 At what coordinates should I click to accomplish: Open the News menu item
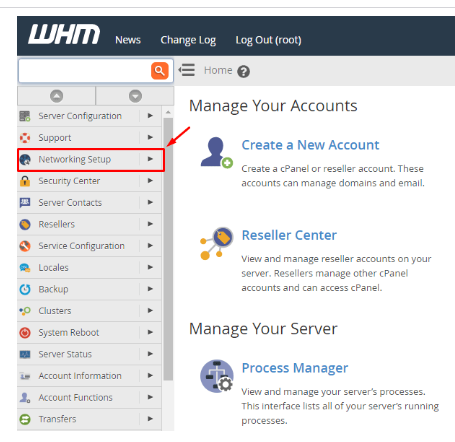tap(128, 40)
